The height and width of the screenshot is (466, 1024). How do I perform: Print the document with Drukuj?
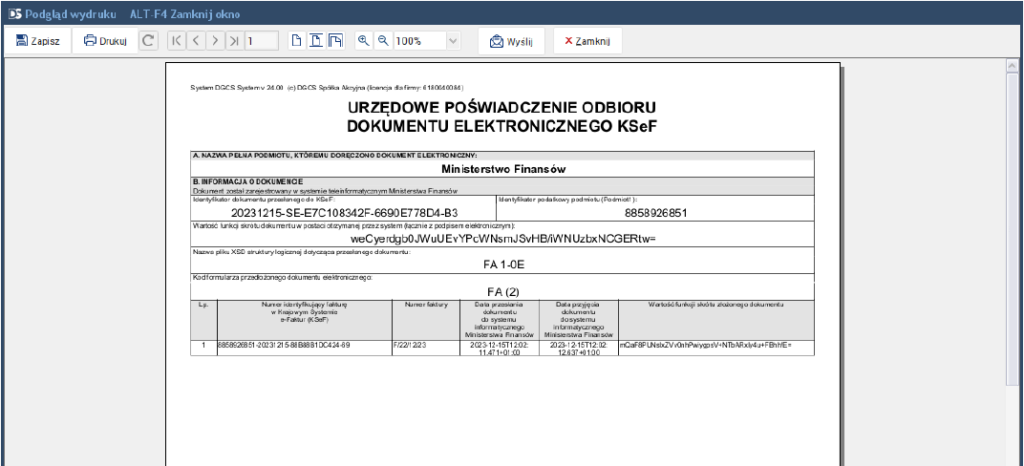105,41
